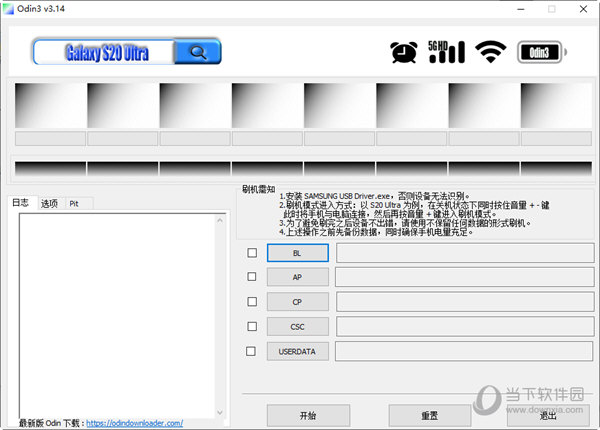Switch to the 选项 tab
The image size is (600, 430).
point(49,204)
